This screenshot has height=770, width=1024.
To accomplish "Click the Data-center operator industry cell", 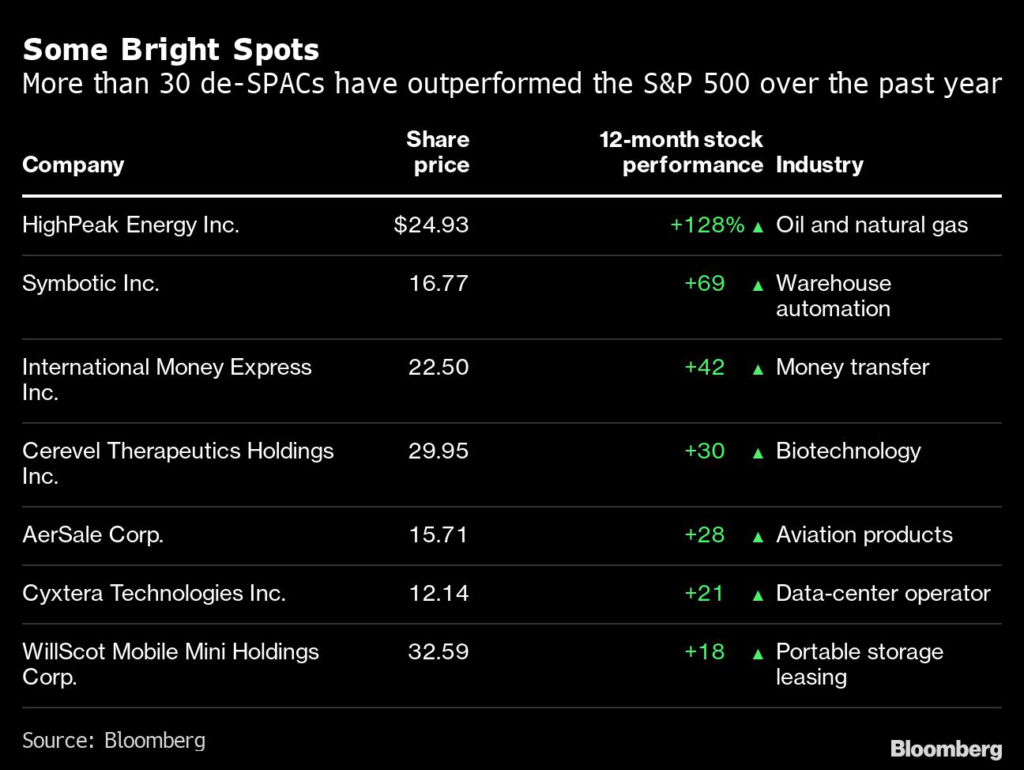I will [883, 593].
